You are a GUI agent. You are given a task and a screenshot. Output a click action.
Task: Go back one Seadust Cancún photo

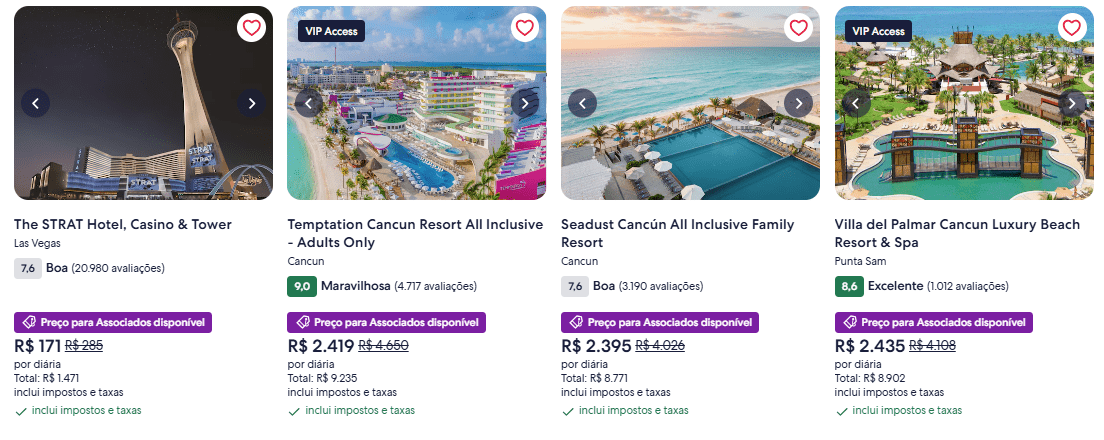point(582,103)
